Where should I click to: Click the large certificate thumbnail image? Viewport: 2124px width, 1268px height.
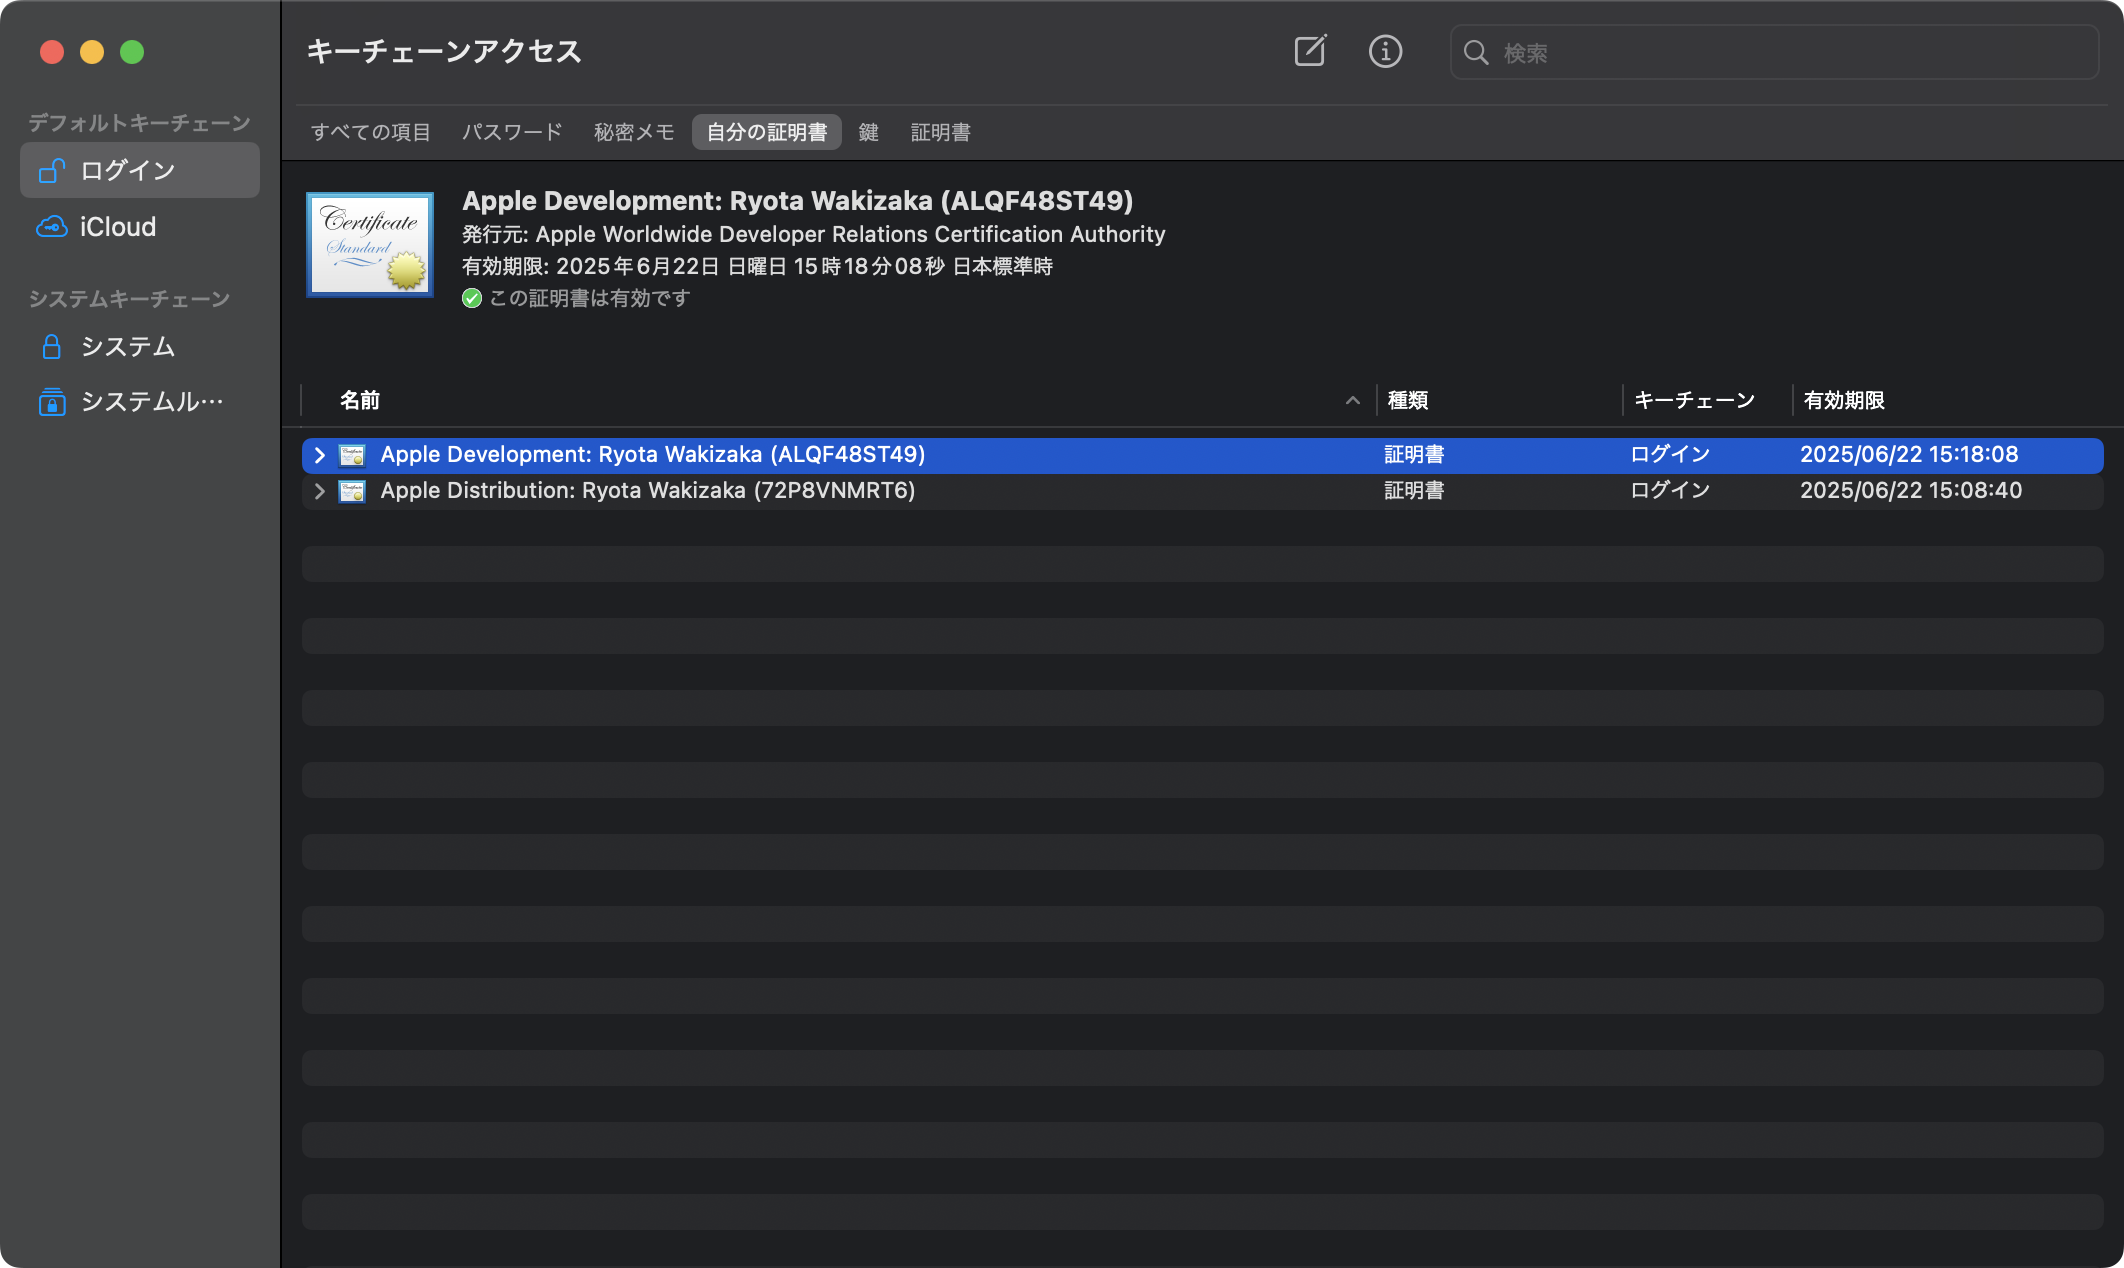(x=370, y=245)
